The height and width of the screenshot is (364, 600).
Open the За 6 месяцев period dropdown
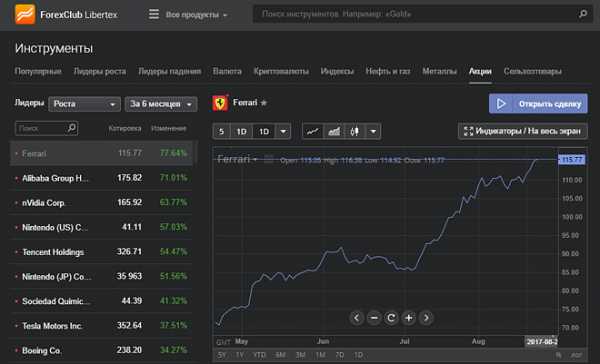pyautogui.click(x=161, y=104)
